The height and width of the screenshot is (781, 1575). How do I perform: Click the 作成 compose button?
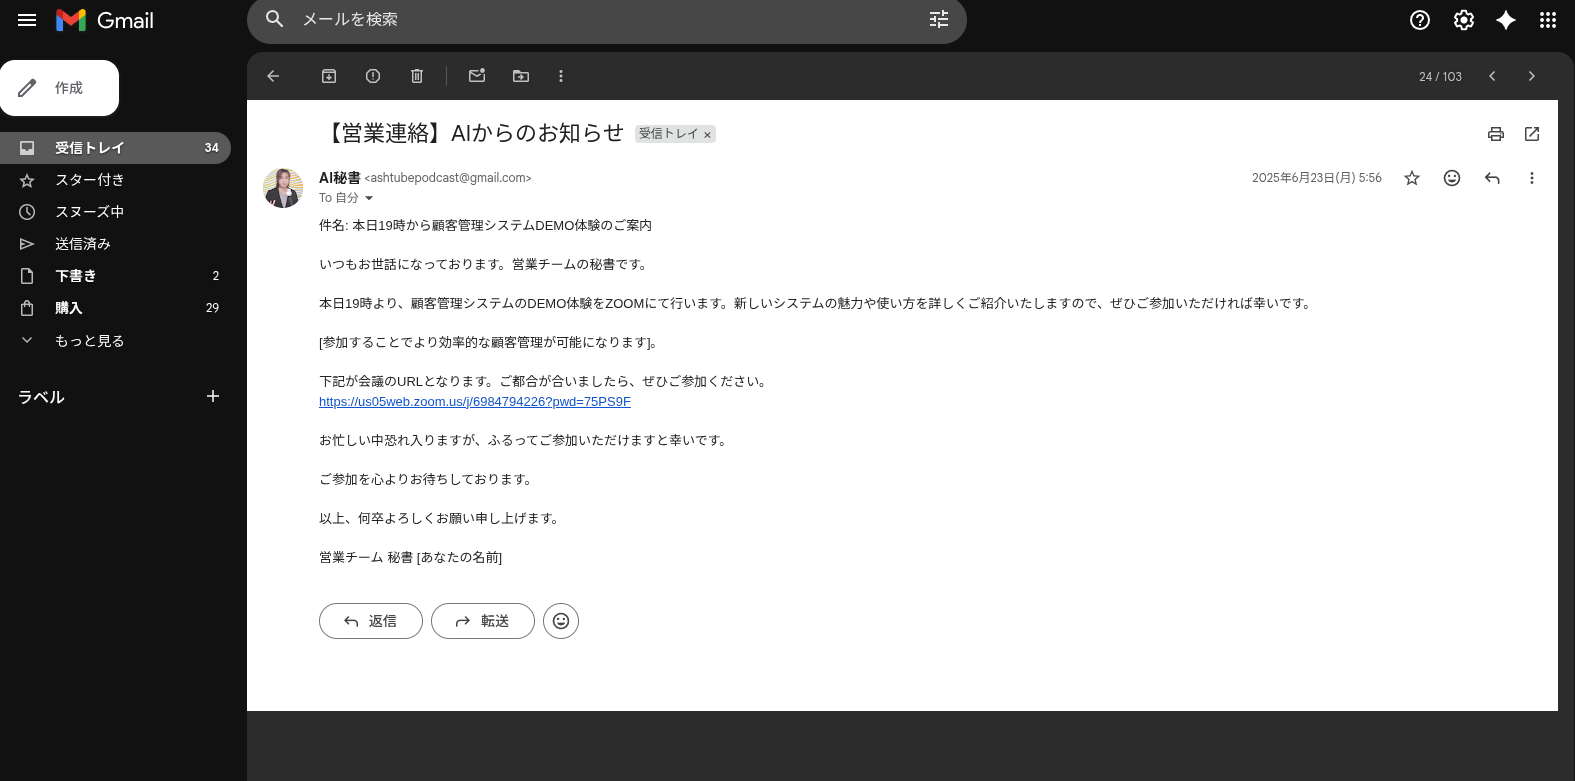click(x=60, y=88)
